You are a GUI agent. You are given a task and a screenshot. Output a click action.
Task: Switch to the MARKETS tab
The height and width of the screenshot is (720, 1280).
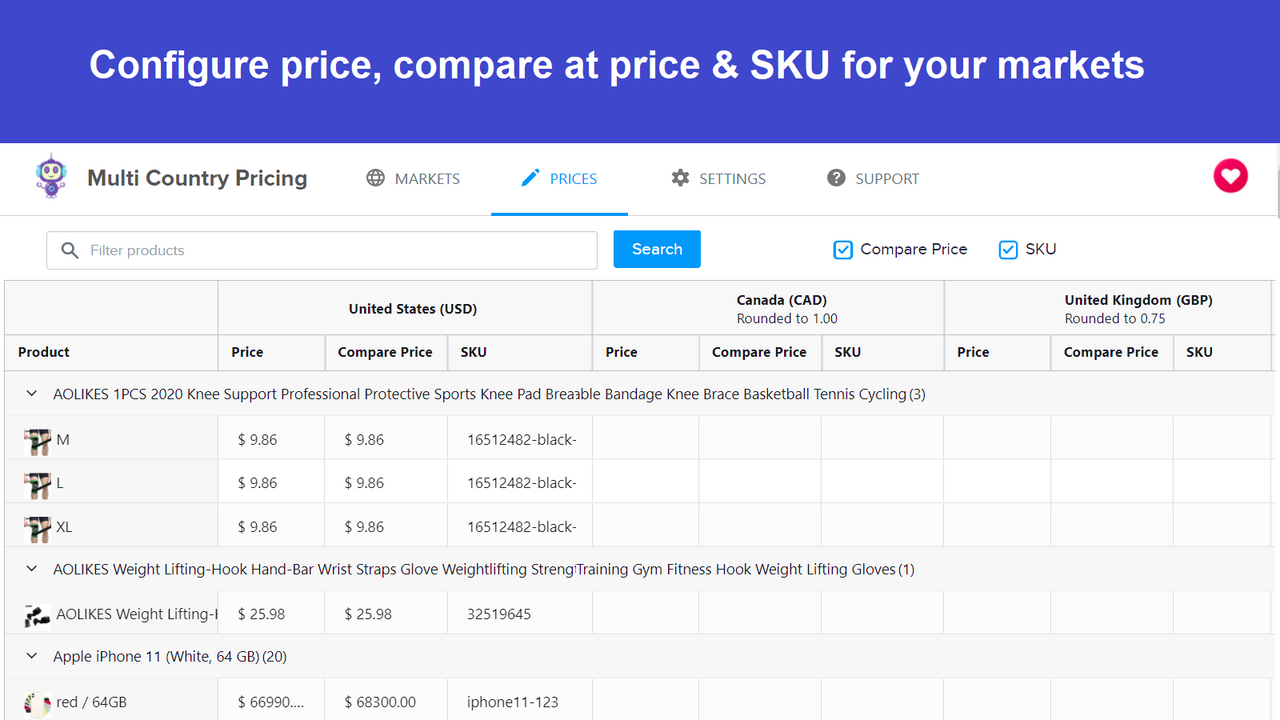tap(427, 178)
